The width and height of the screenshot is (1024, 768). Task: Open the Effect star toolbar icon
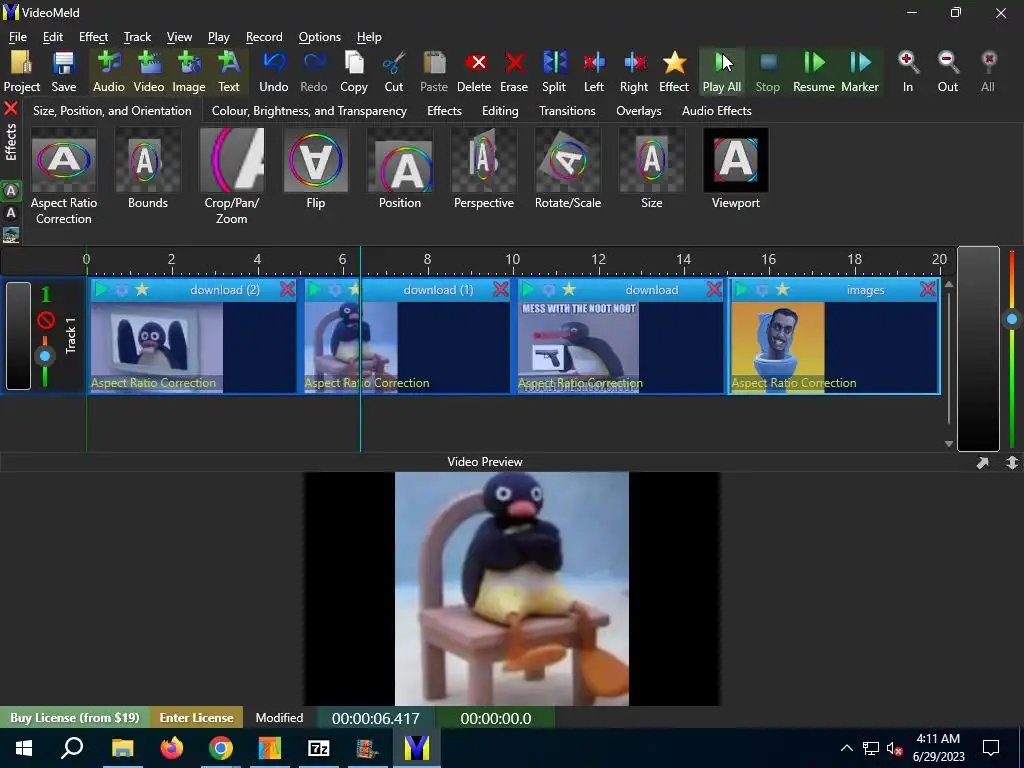(x=674, y=71)
